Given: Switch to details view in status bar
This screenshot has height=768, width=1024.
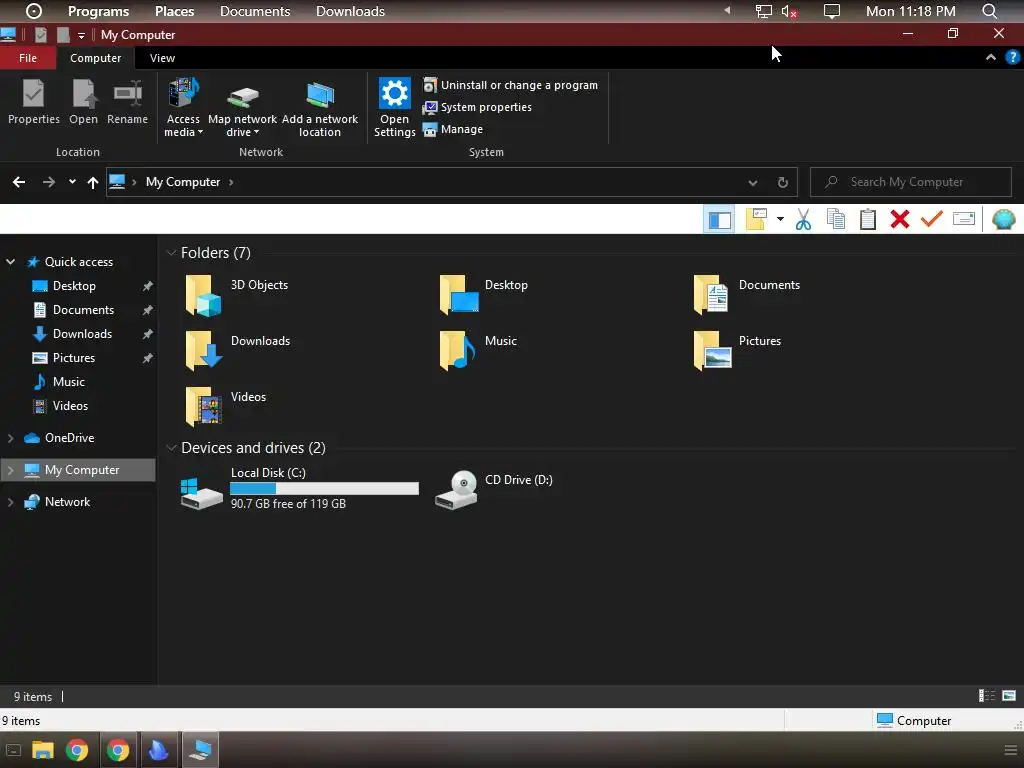Looking at the screenshot, I should 987,696.
